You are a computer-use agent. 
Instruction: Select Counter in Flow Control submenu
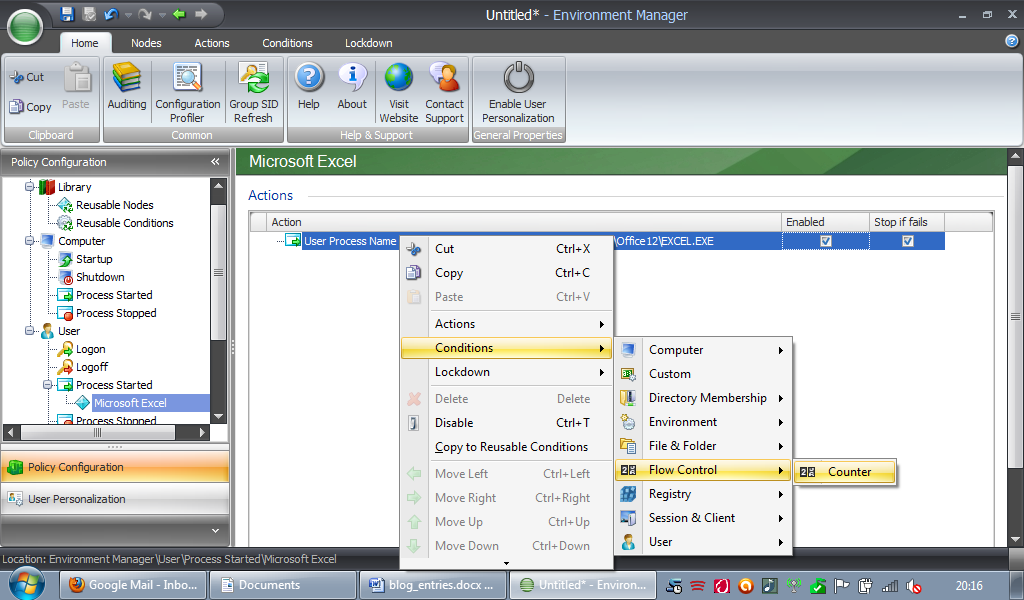tap(844, 472)
